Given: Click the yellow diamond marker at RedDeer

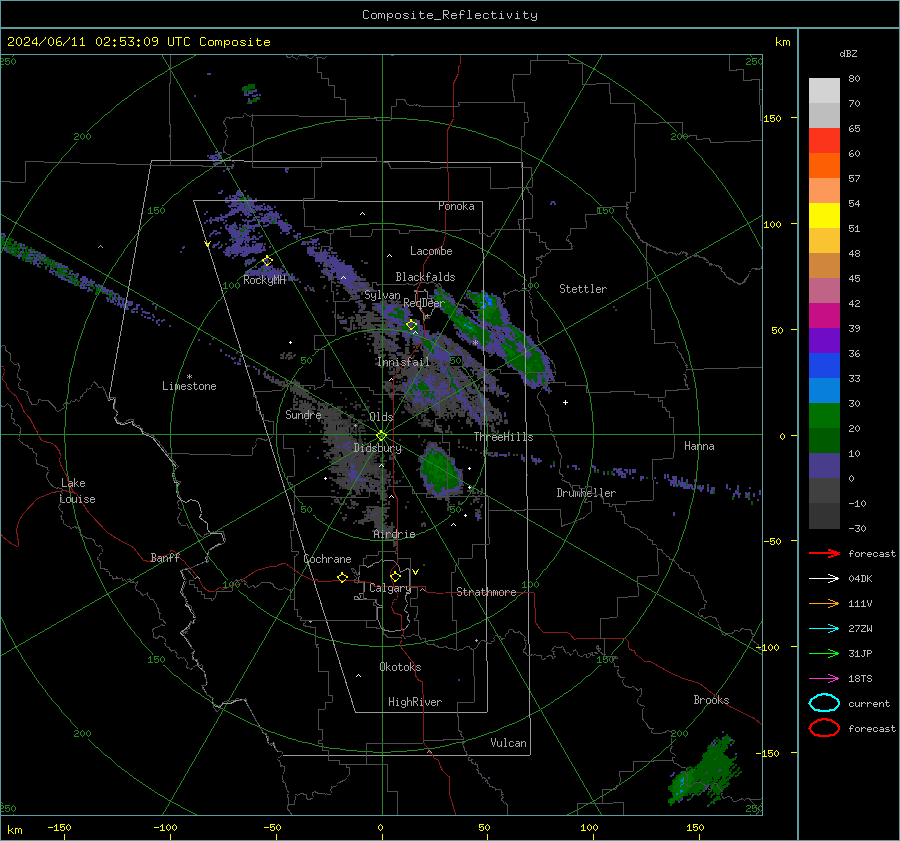Looking at the screenshot, I should pos(412,325).
